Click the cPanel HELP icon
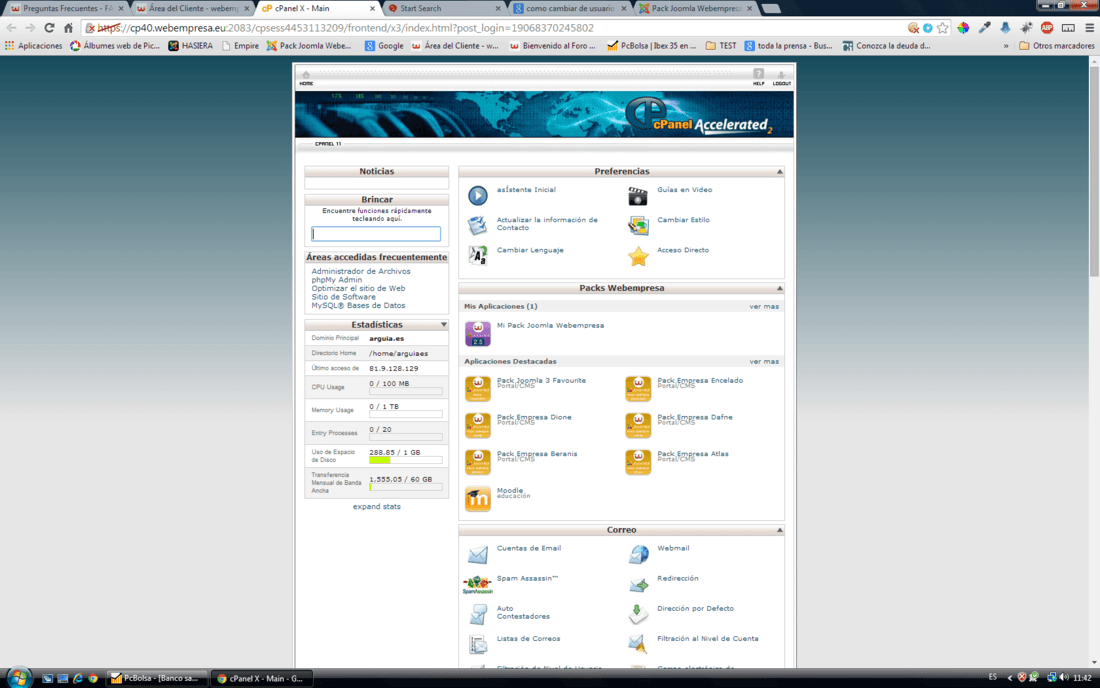The image size is (1100, 688). [x=758, y=76]
